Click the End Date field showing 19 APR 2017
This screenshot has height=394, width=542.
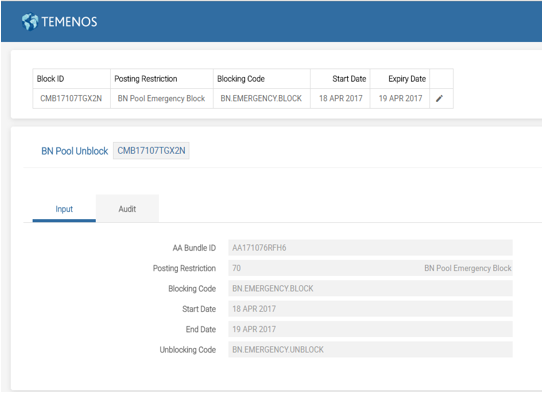pyautogui.click(x=370, y=329)
